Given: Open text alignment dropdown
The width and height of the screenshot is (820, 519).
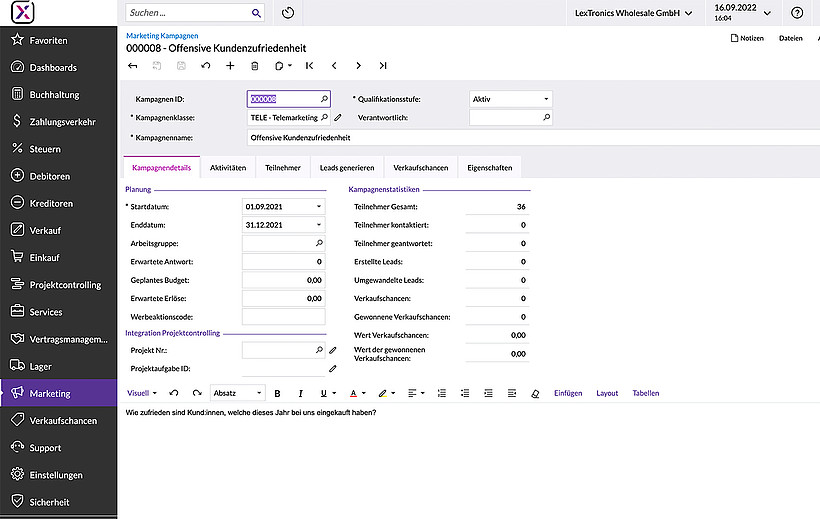Looking at the screenshot, I should (416, 393).
